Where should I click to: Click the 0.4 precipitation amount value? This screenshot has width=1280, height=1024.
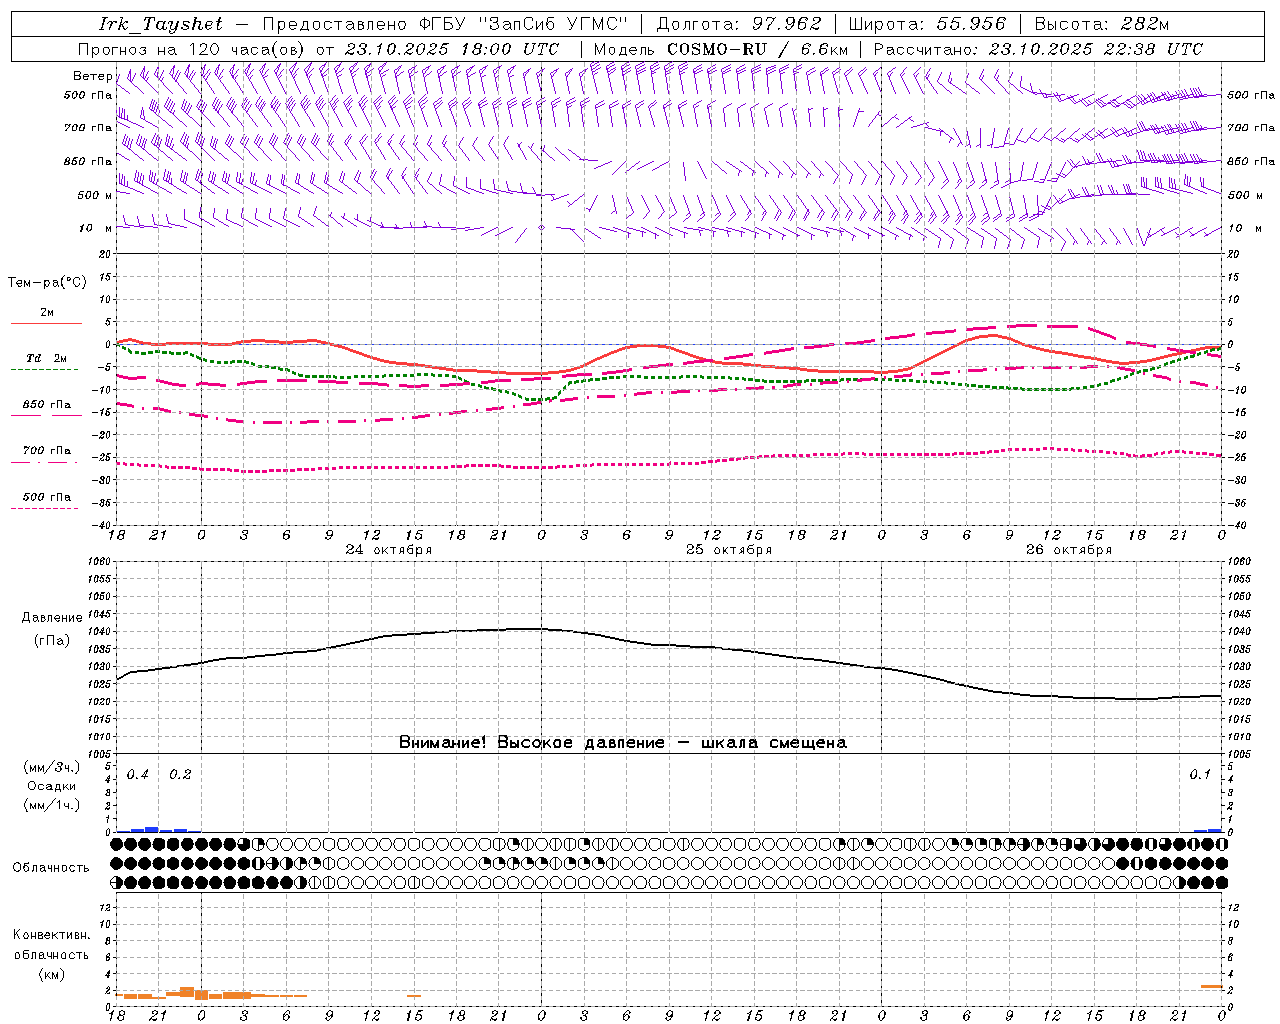(x=138, y=775)
